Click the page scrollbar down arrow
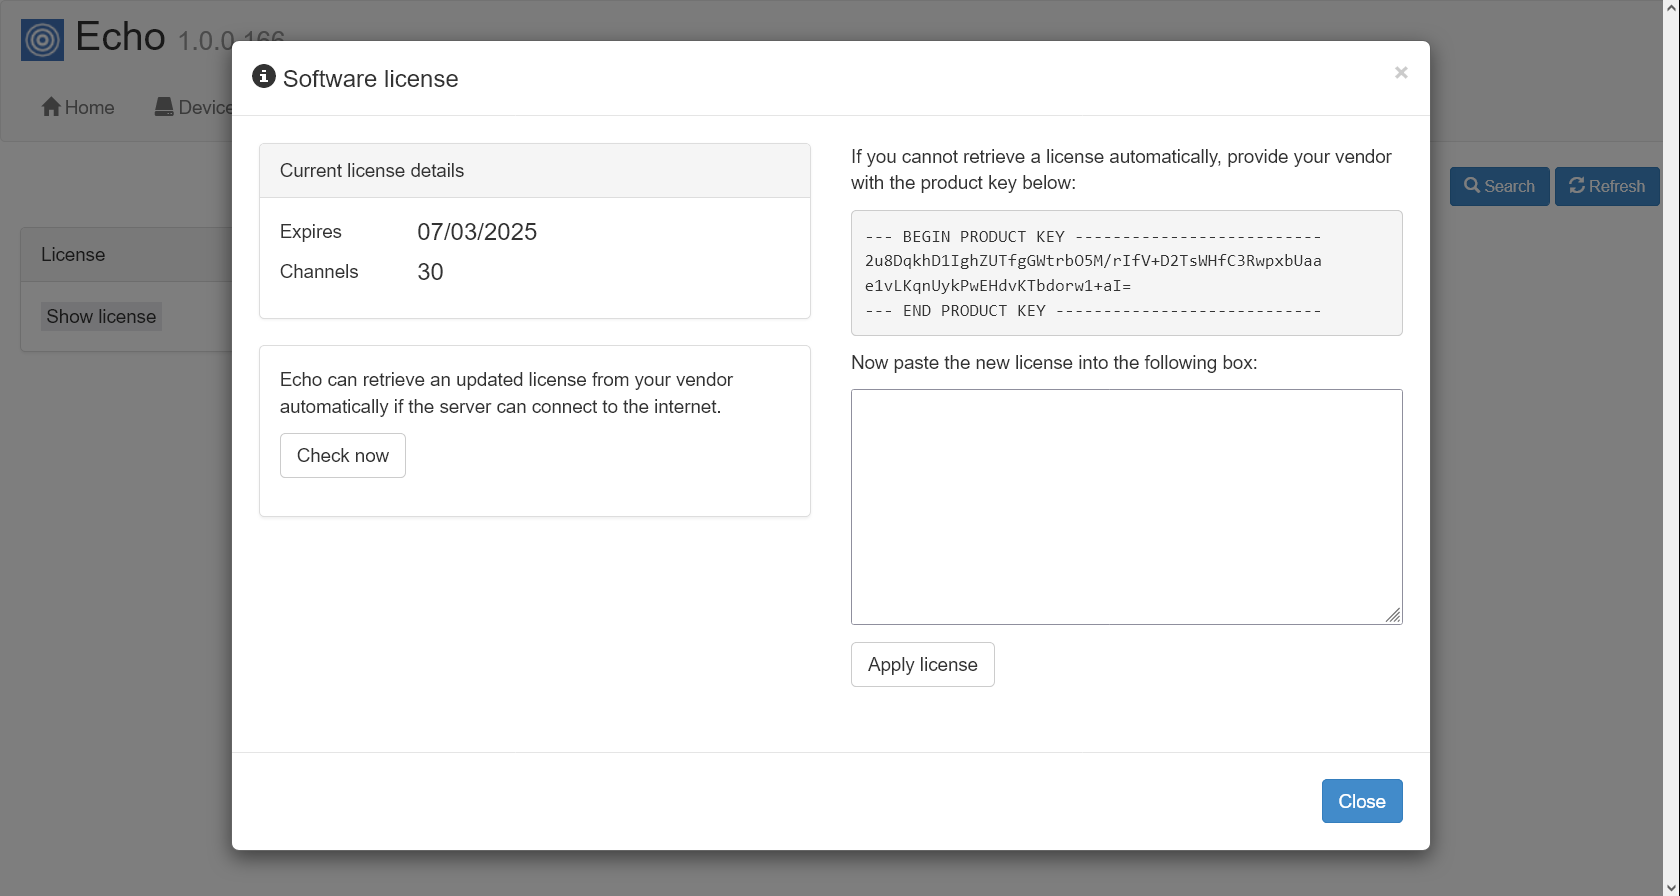This screenshot has height=896, width=1680. click(1671, 887)
